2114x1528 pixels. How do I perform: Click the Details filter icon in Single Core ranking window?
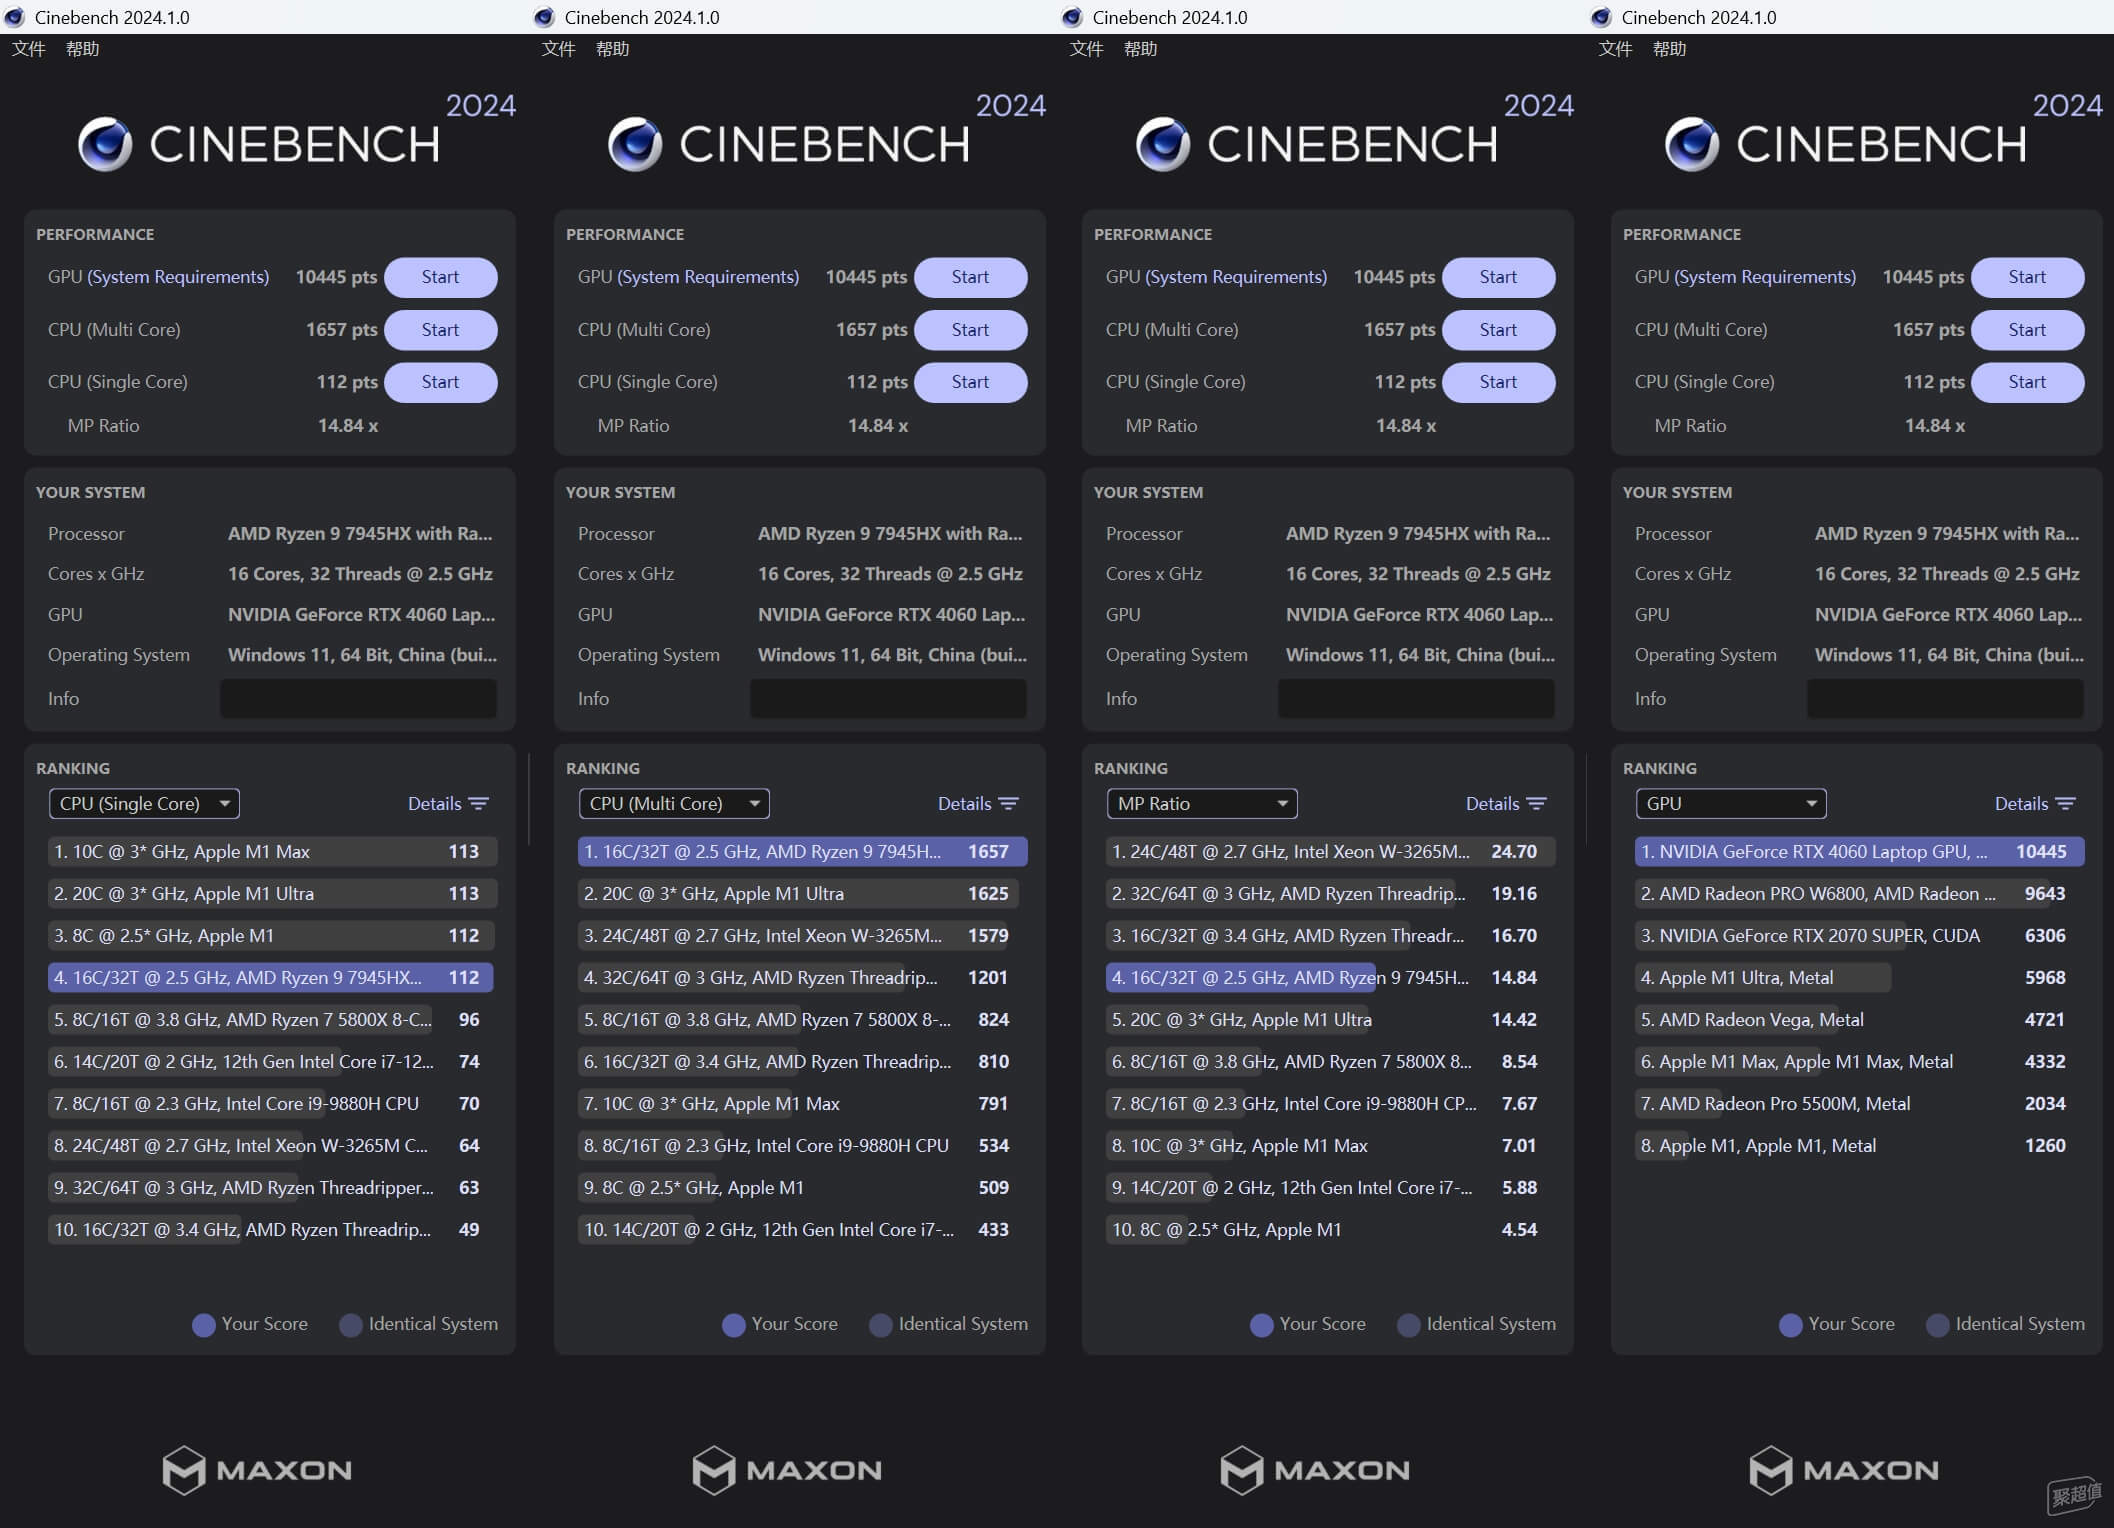click(x=479, y=804)
